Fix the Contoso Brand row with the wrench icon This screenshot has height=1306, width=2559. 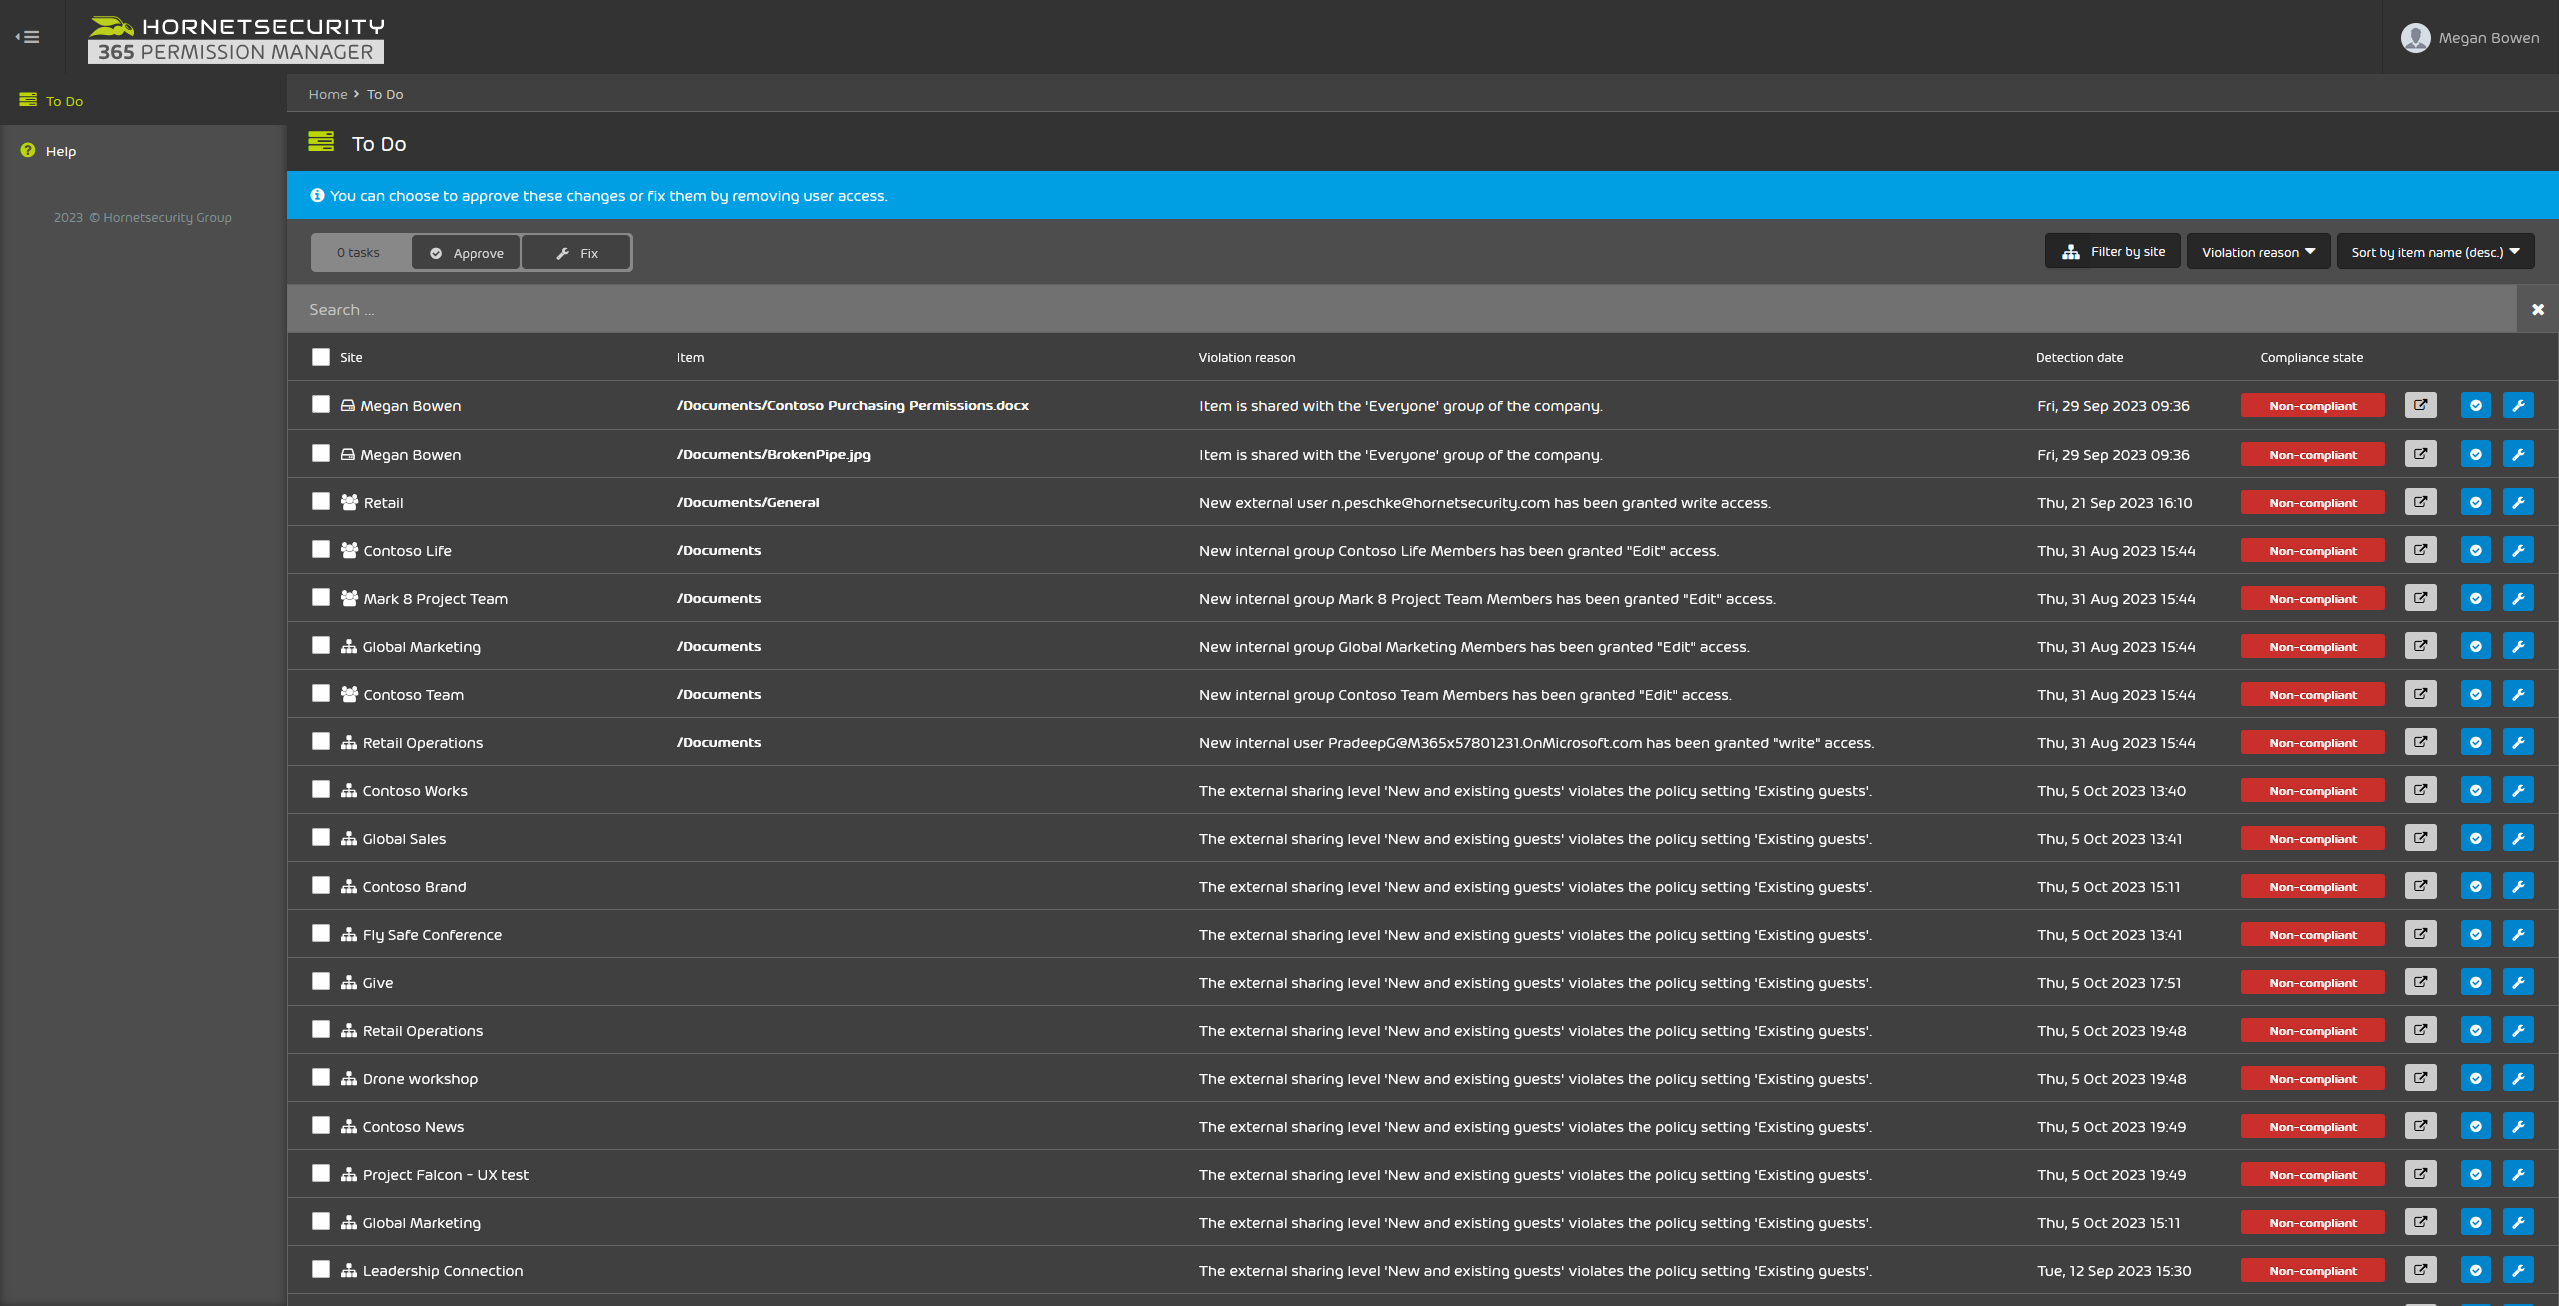coord(2518,886)
